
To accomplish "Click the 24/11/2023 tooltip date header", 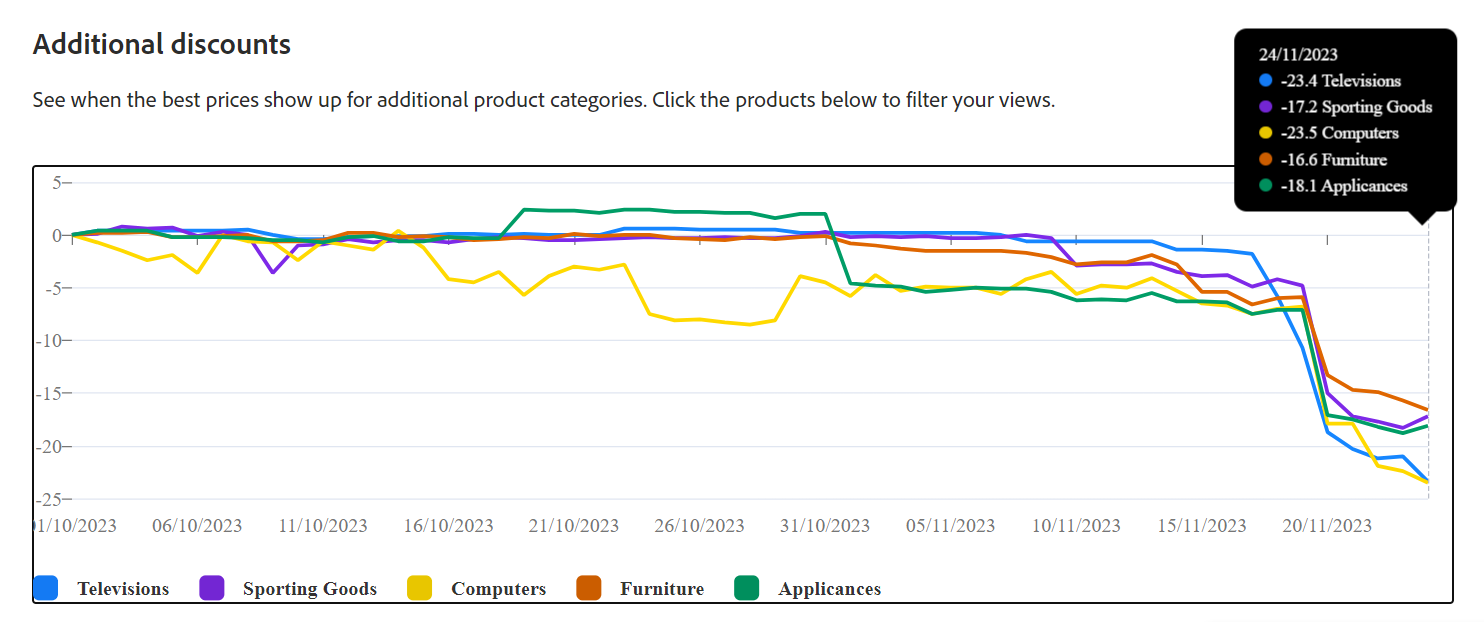I will point(1298,55).
